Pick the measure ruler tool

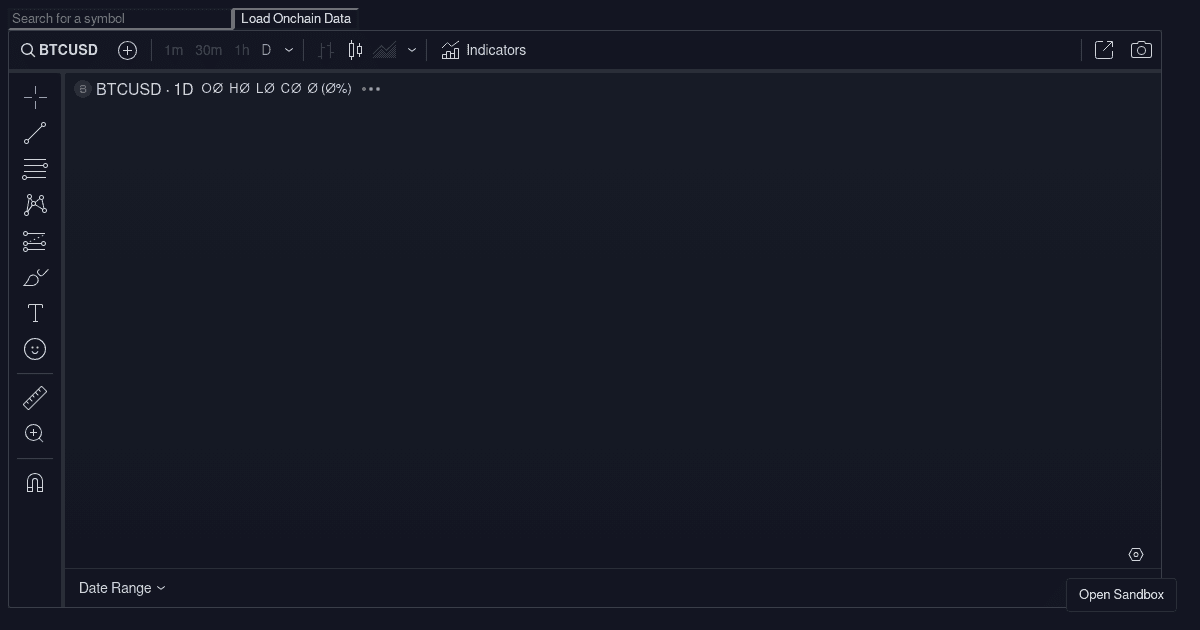pyautogui.click(x=35, y=397)
